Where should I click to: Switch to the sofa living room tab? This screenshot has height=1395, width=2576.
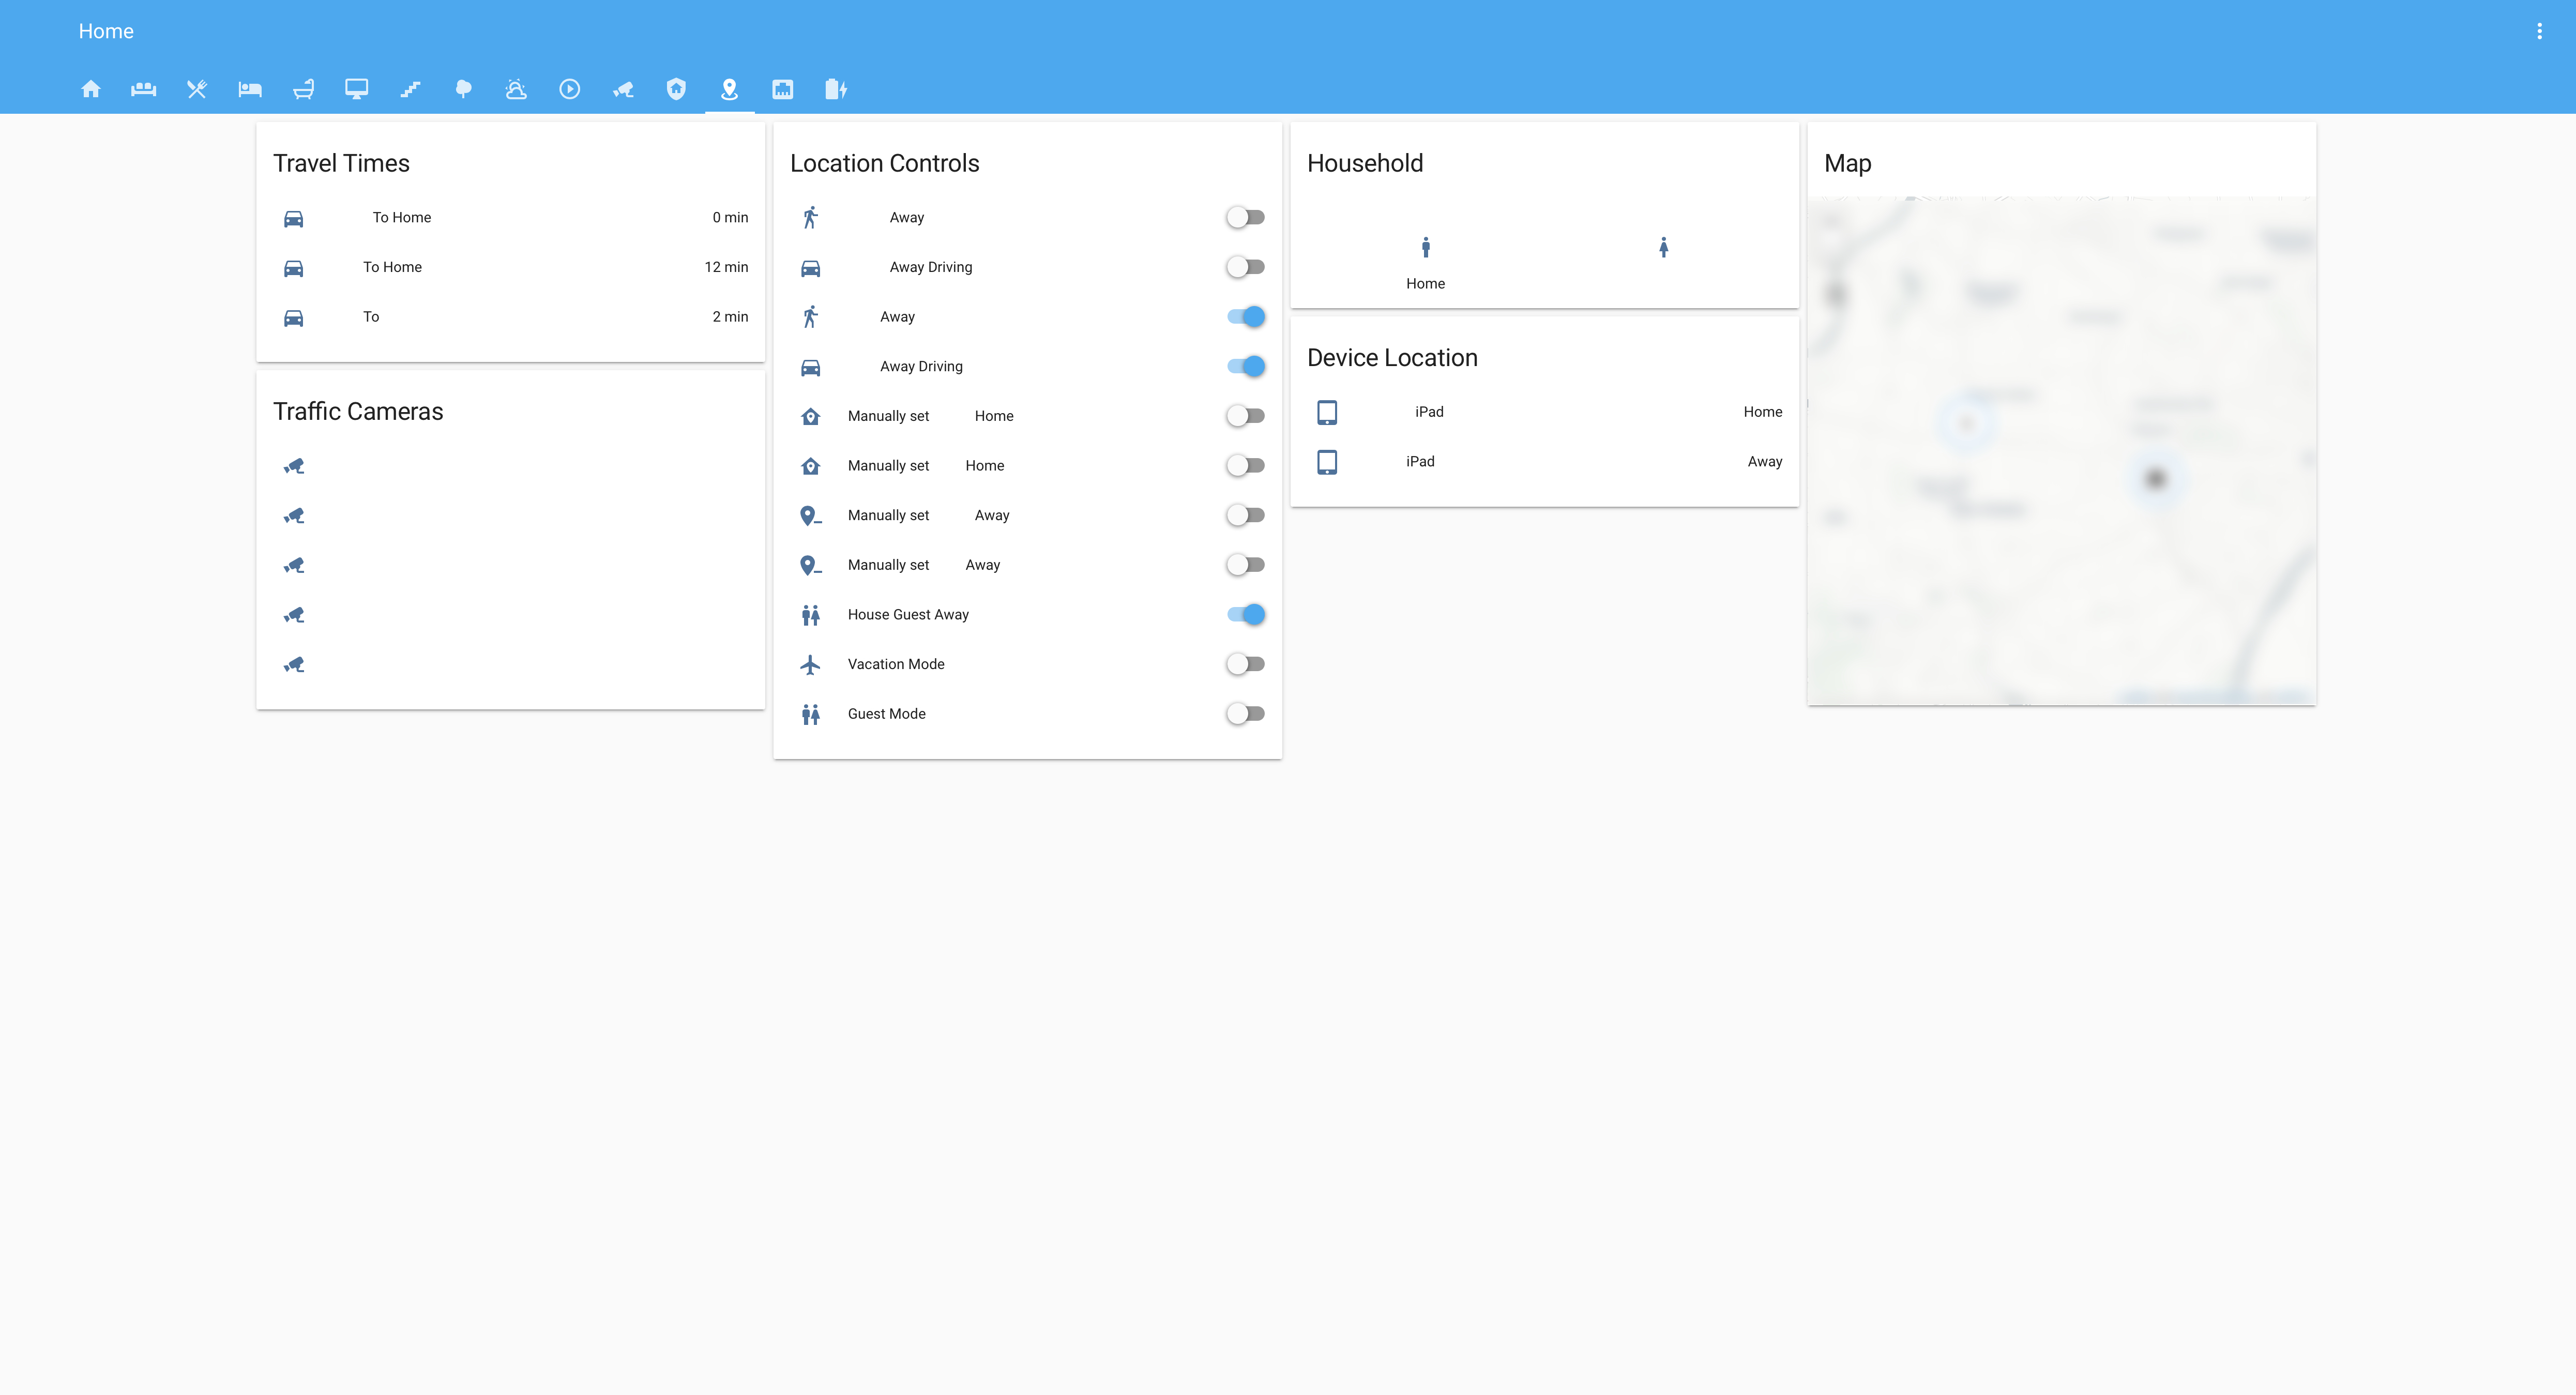click(x=143, y=89)
